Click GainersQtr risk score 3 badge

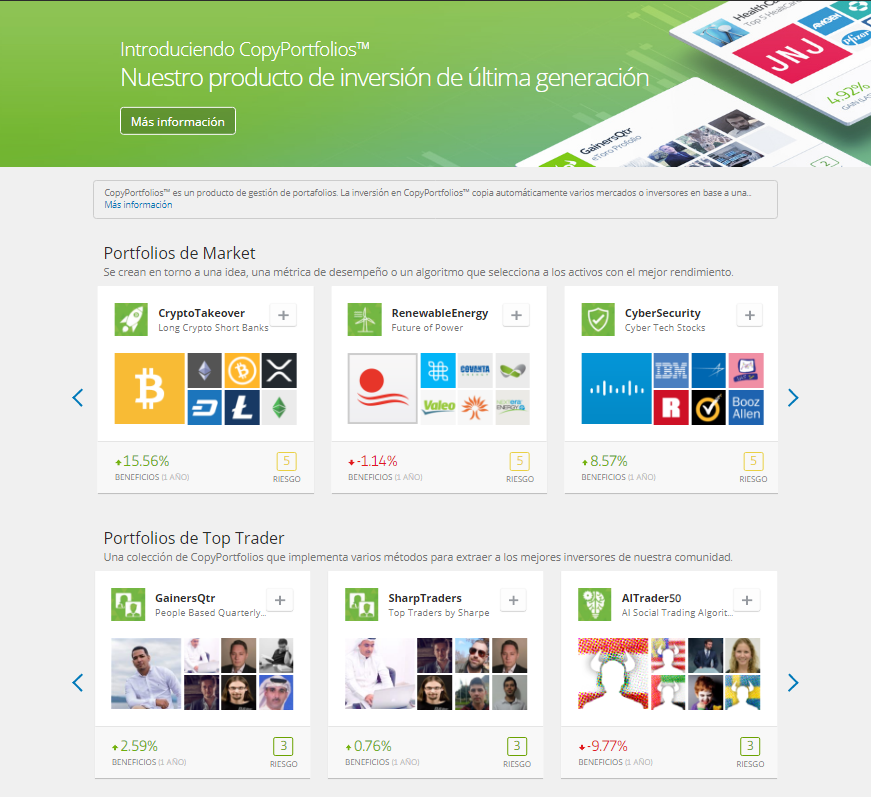pyautogui.click(x=283, y=746)
